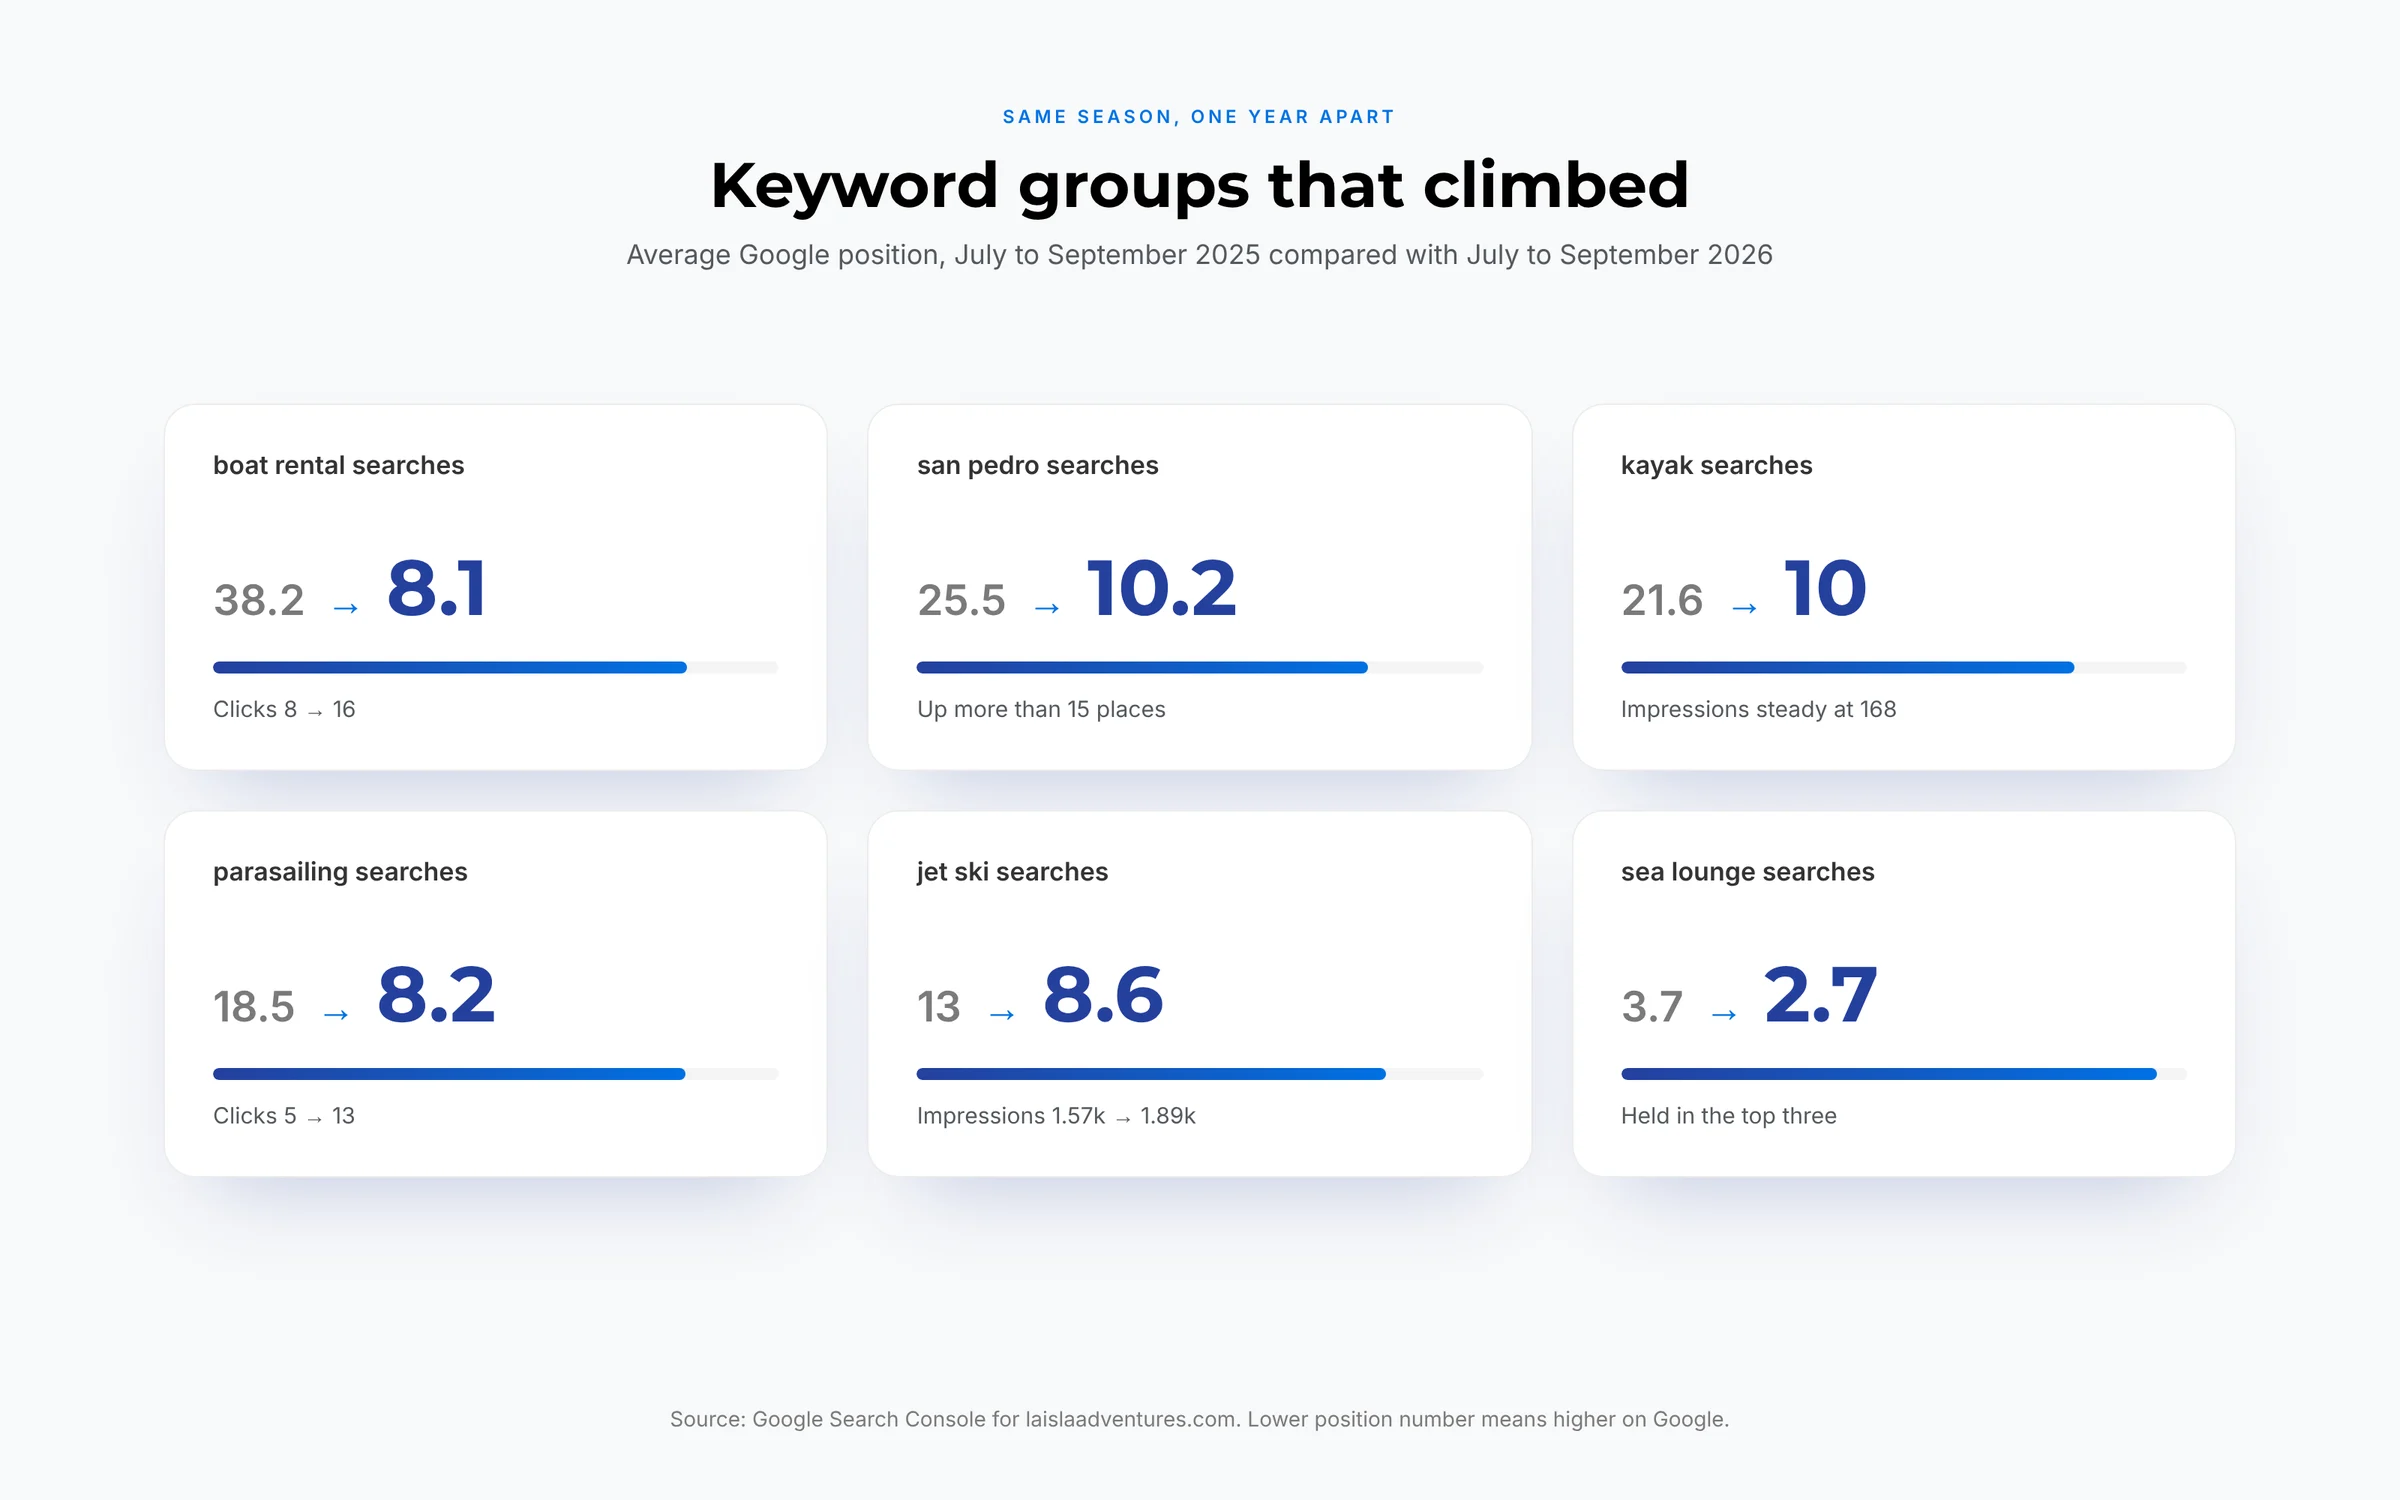This screenshot has height=1500, width=2400.
Task: Click the "kayak searches" card title
Action: click(1716, 466)
